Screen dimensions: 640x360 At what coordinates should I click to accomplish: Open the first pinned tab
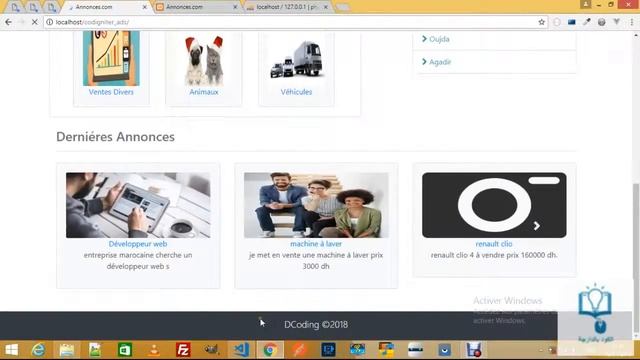pos(15,7)
